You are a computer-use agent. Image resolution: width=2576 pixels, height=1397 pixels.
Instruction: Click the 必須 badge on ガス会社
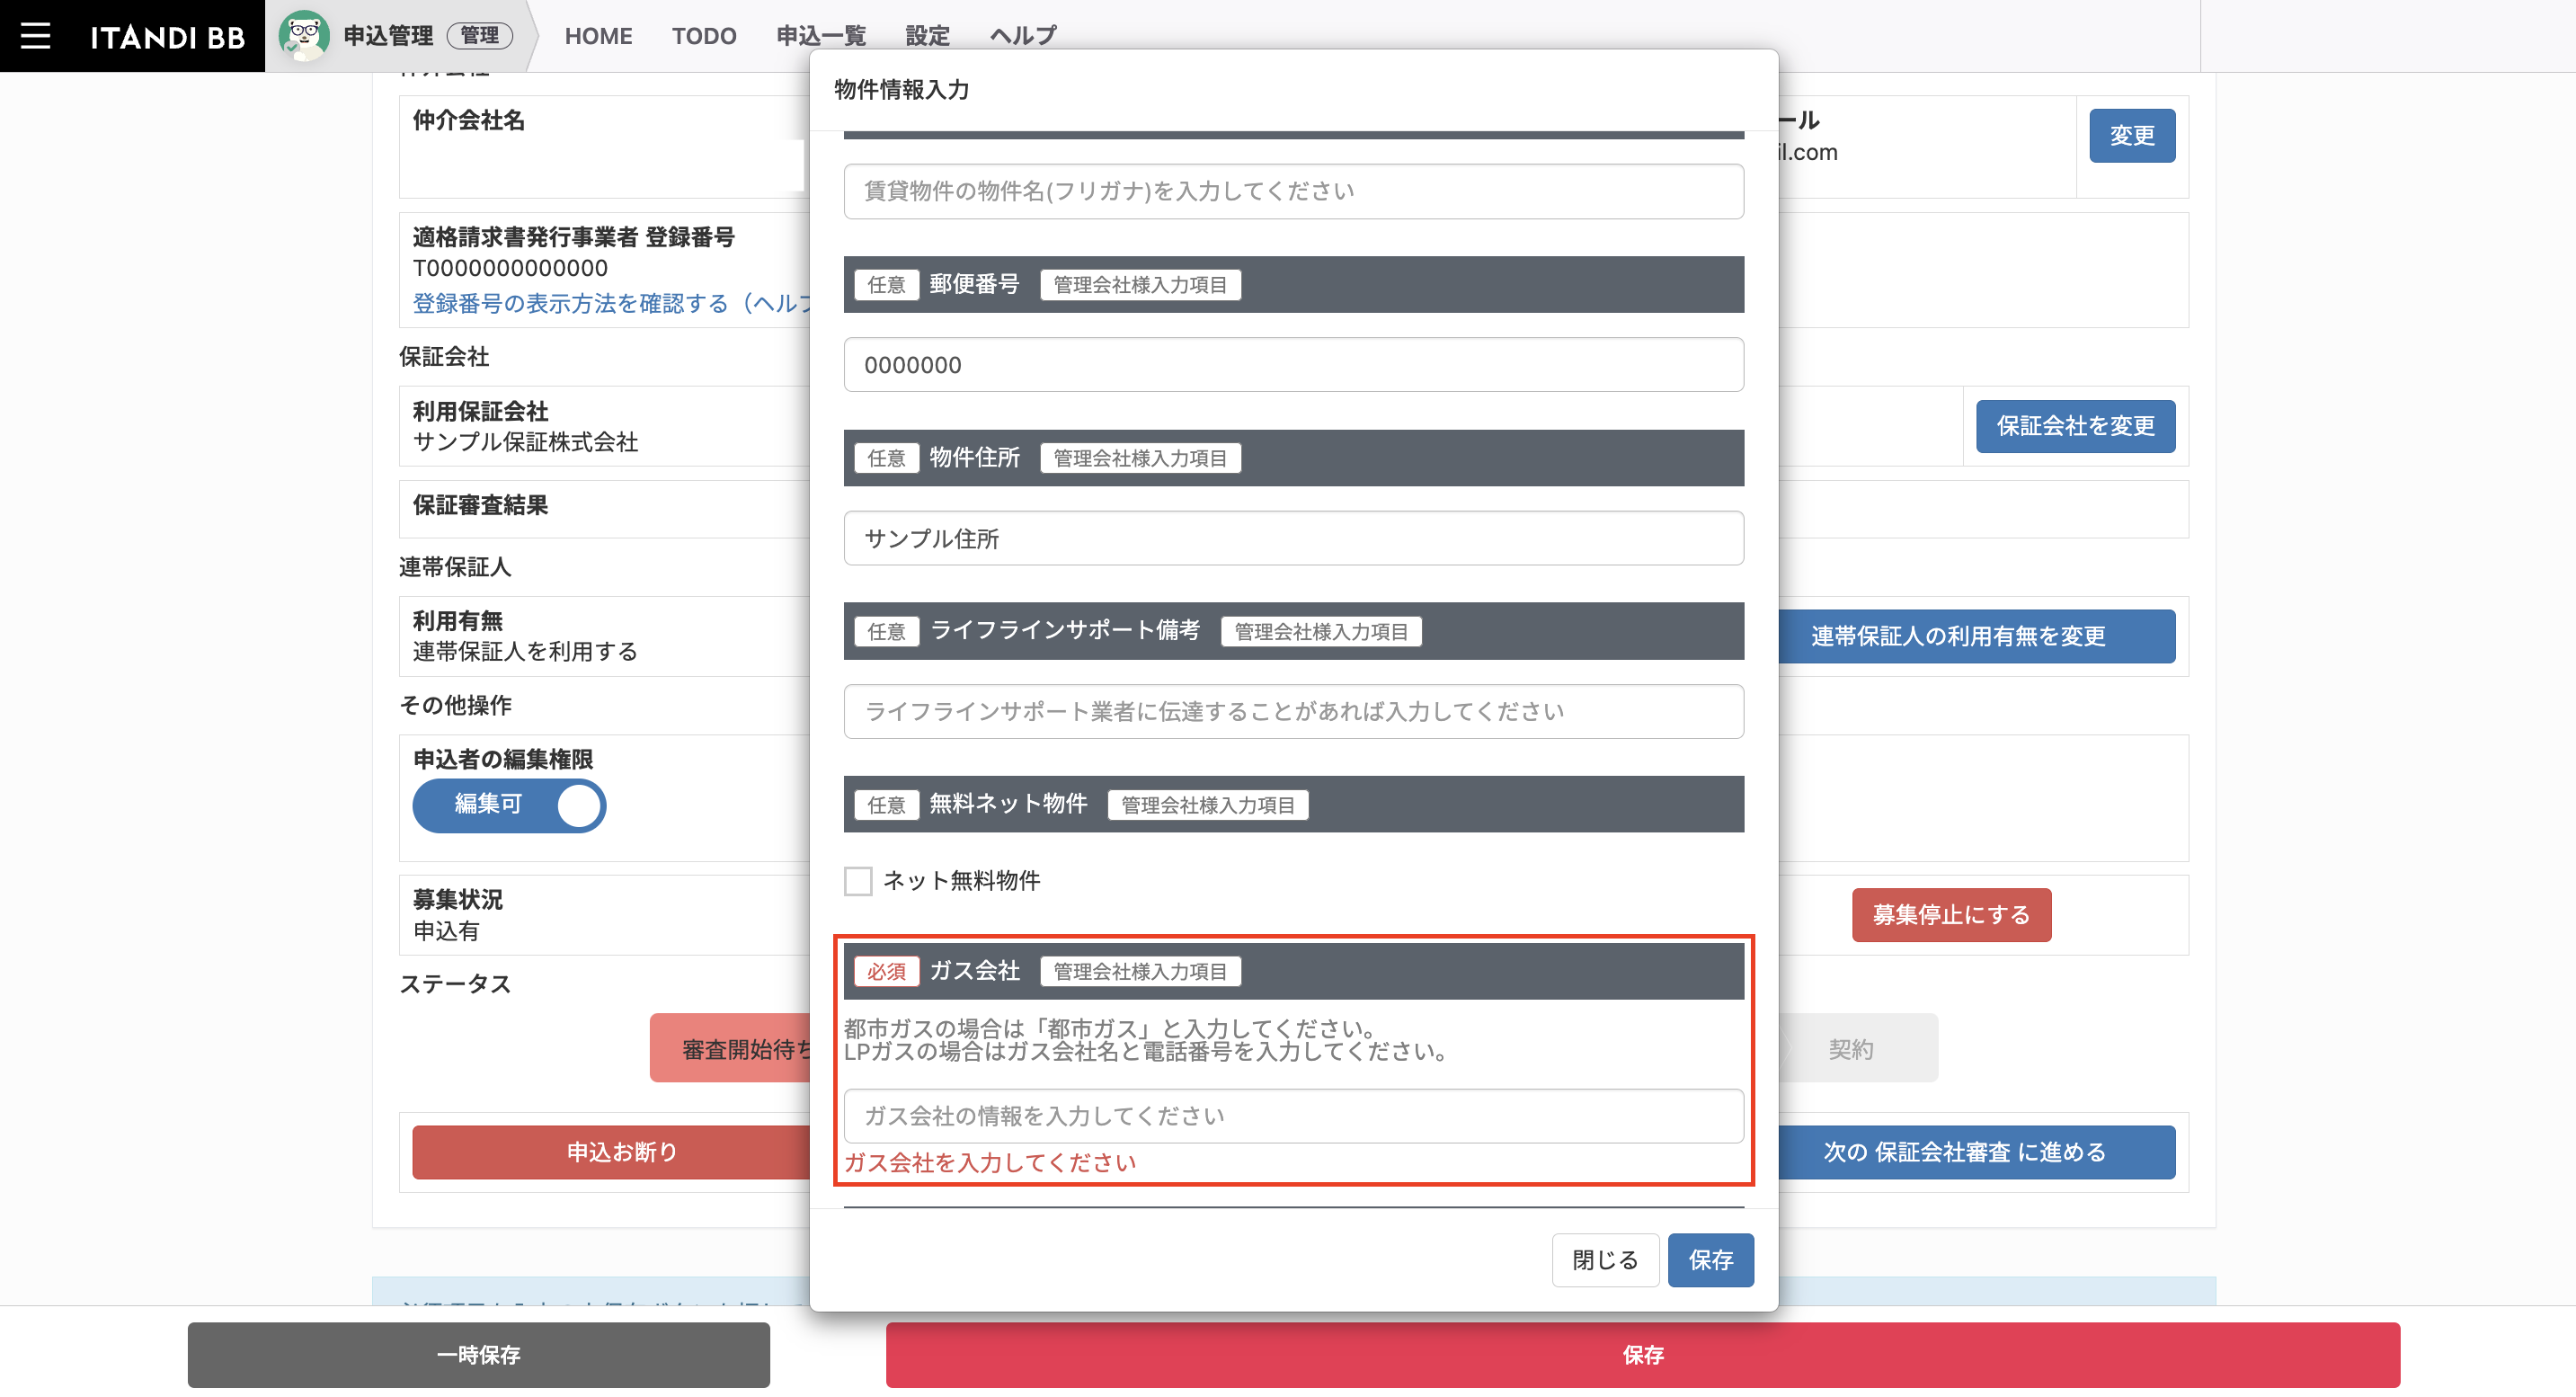(x=886, y=972)
